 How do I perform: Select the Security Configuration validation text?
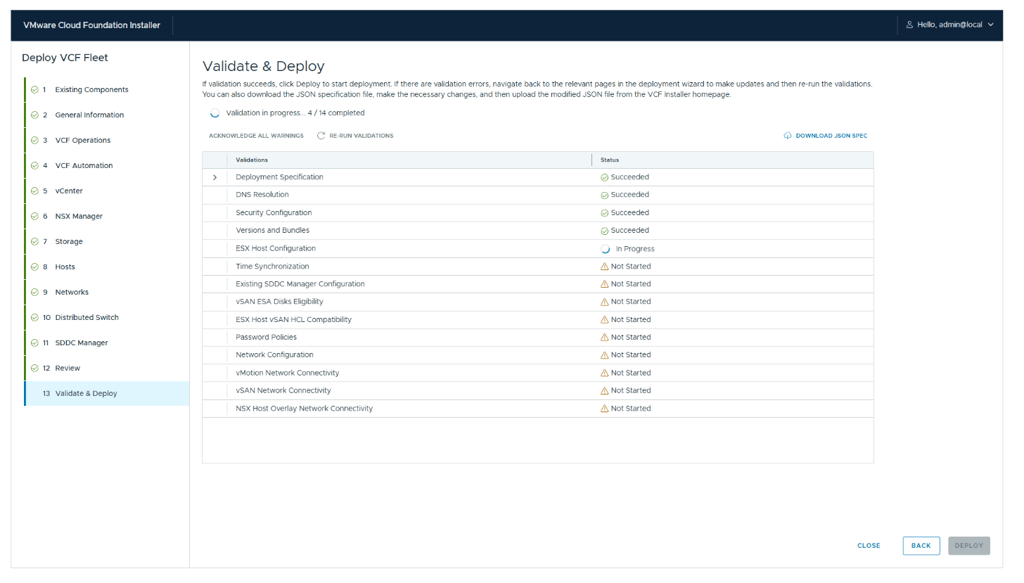(274, 213)
